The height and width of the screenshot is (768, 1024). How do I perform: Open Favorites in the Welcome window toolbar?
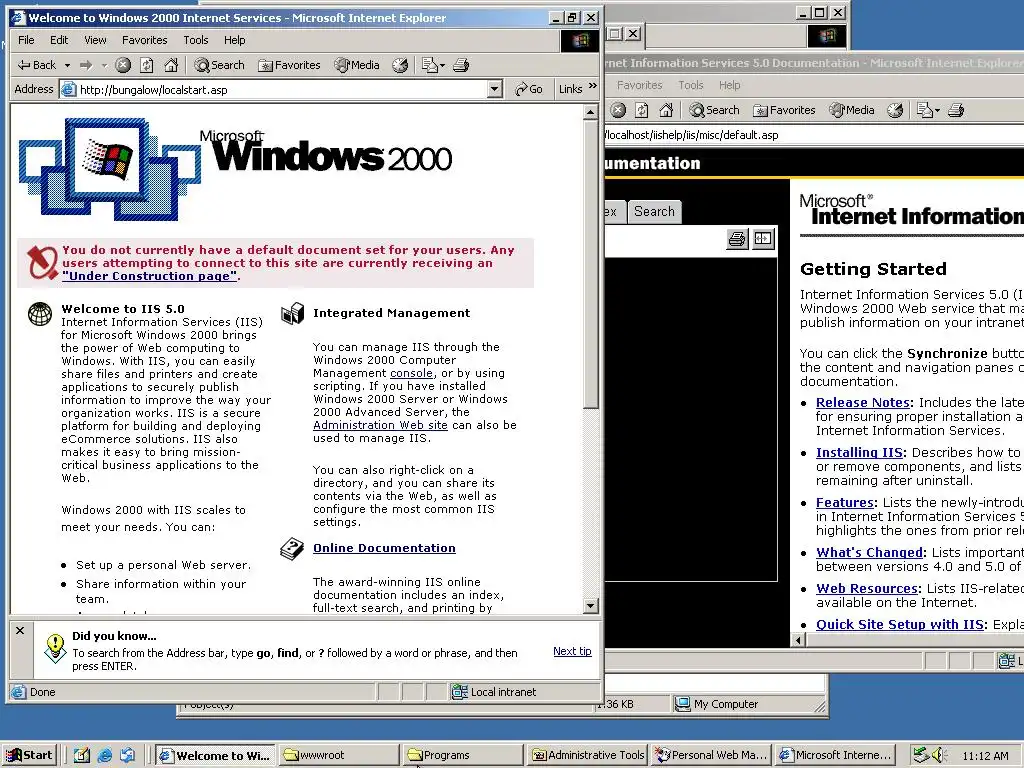(x=289, y=65)
